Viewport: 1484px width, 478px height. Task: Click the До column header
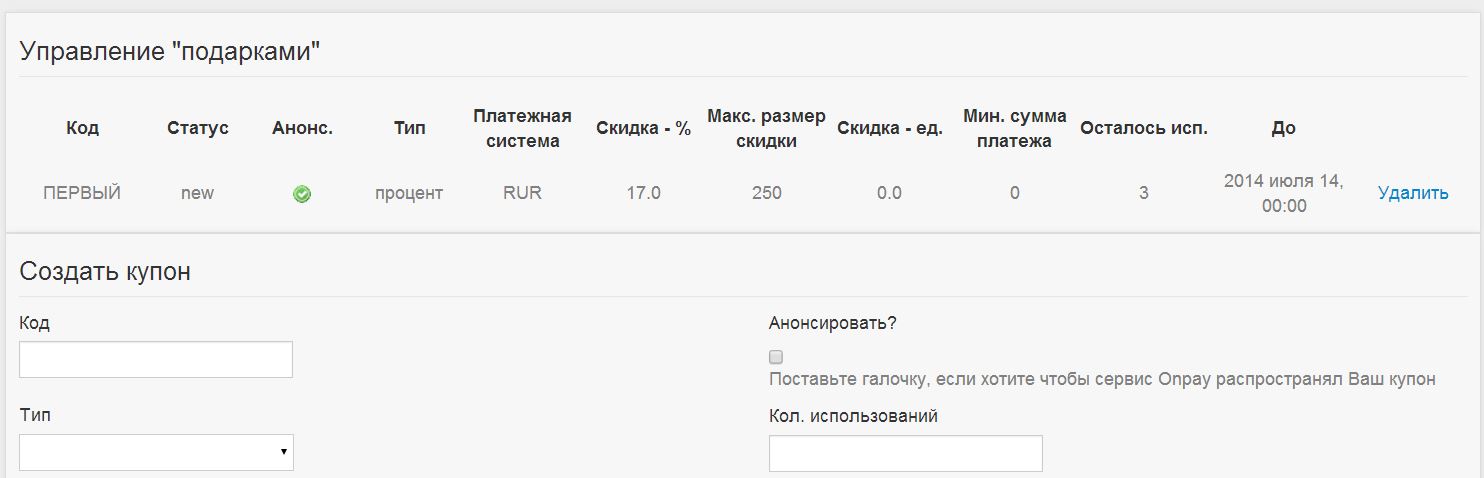click(1283, 128)
